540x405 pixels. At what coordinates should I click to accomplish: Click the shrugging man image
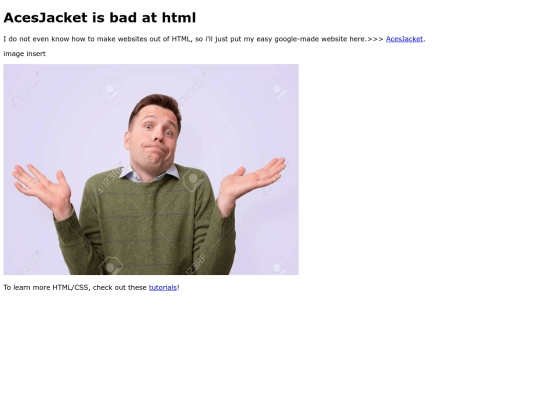point(151,169)
